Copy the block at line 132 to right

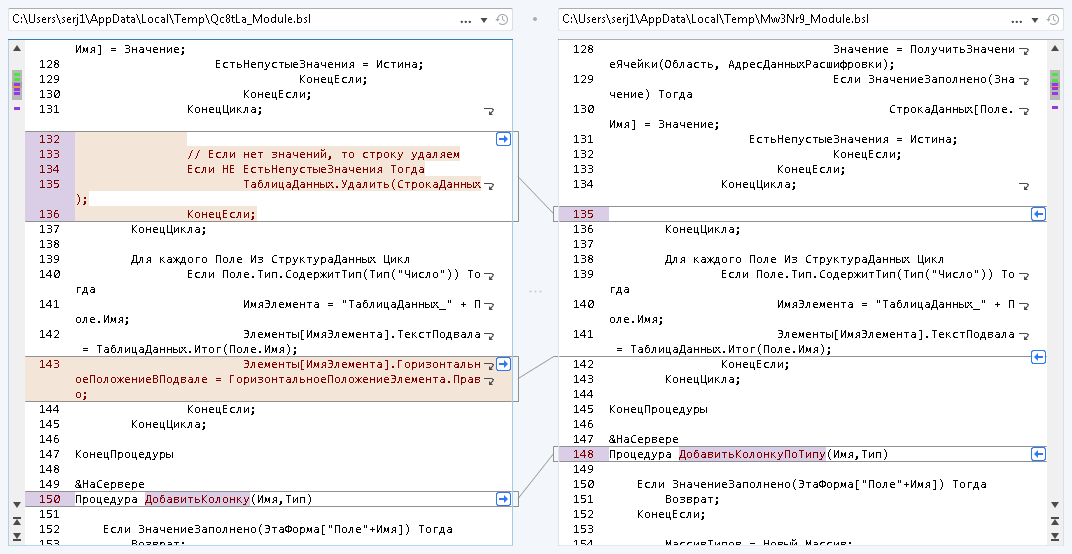503,139
